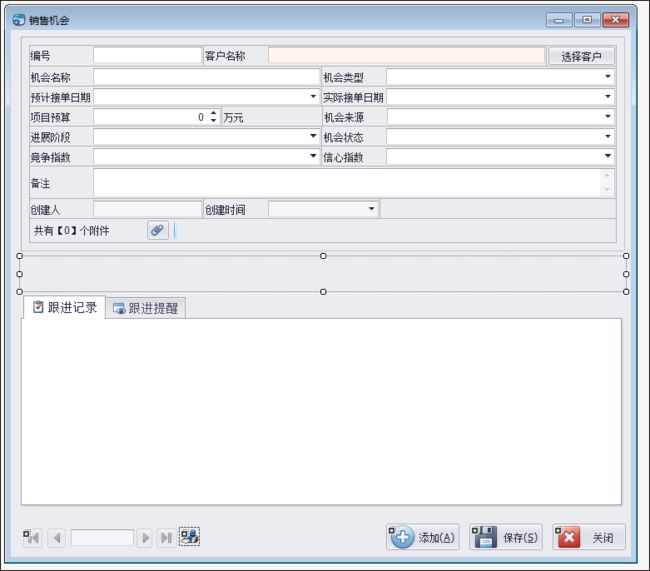The height and width of the screenshot is (571, 650).
Task: Minimize the 销售机会 window
Action: 558,20
